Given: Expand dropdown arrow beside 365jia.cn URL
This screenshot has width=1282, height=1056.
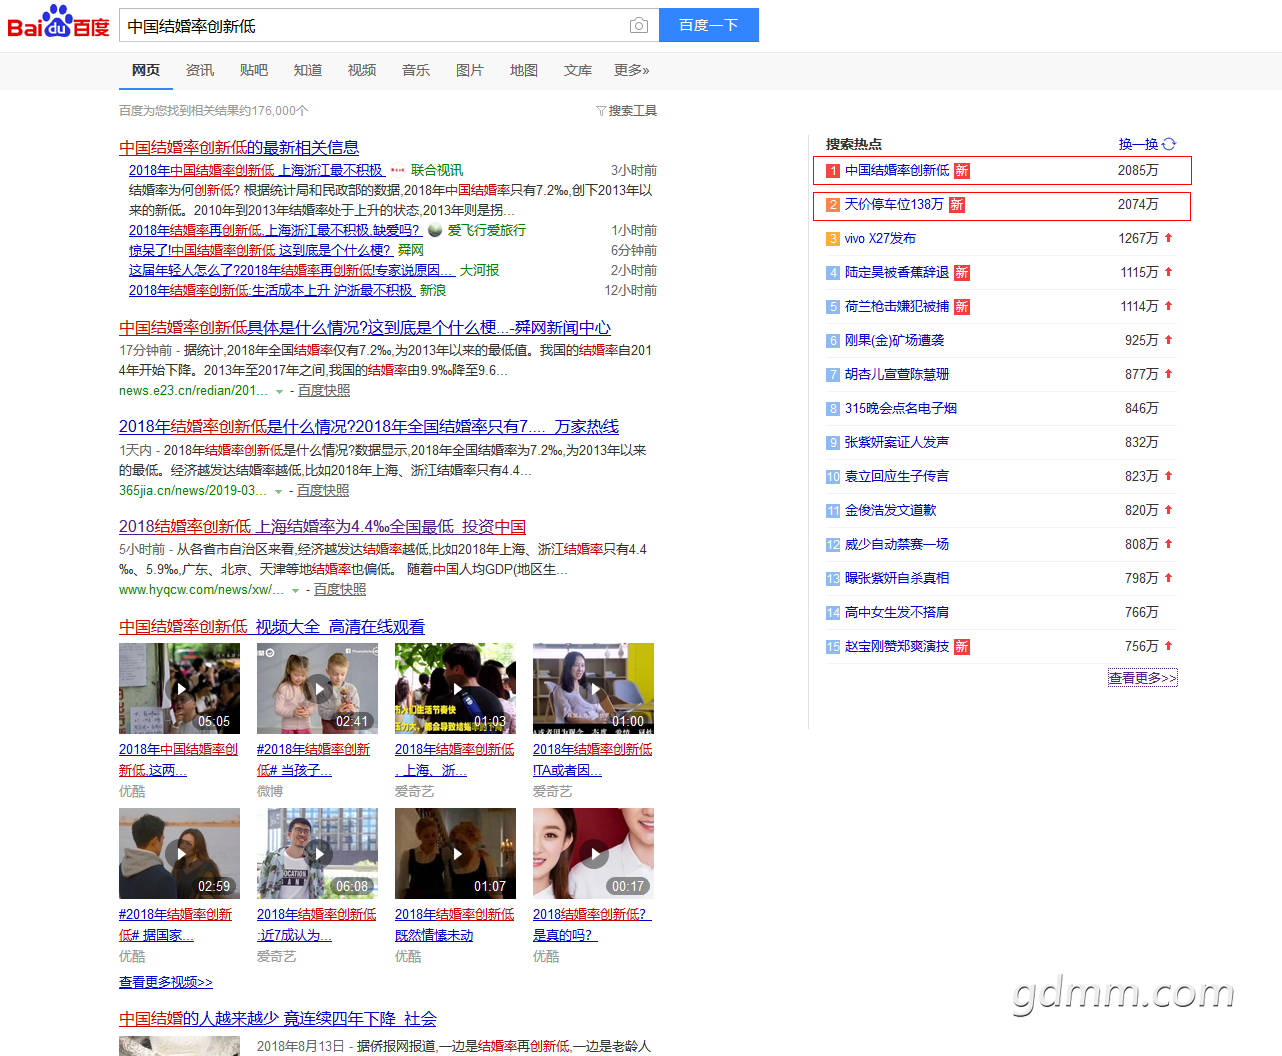Looking at the screenshot, I should pos(278,491).
